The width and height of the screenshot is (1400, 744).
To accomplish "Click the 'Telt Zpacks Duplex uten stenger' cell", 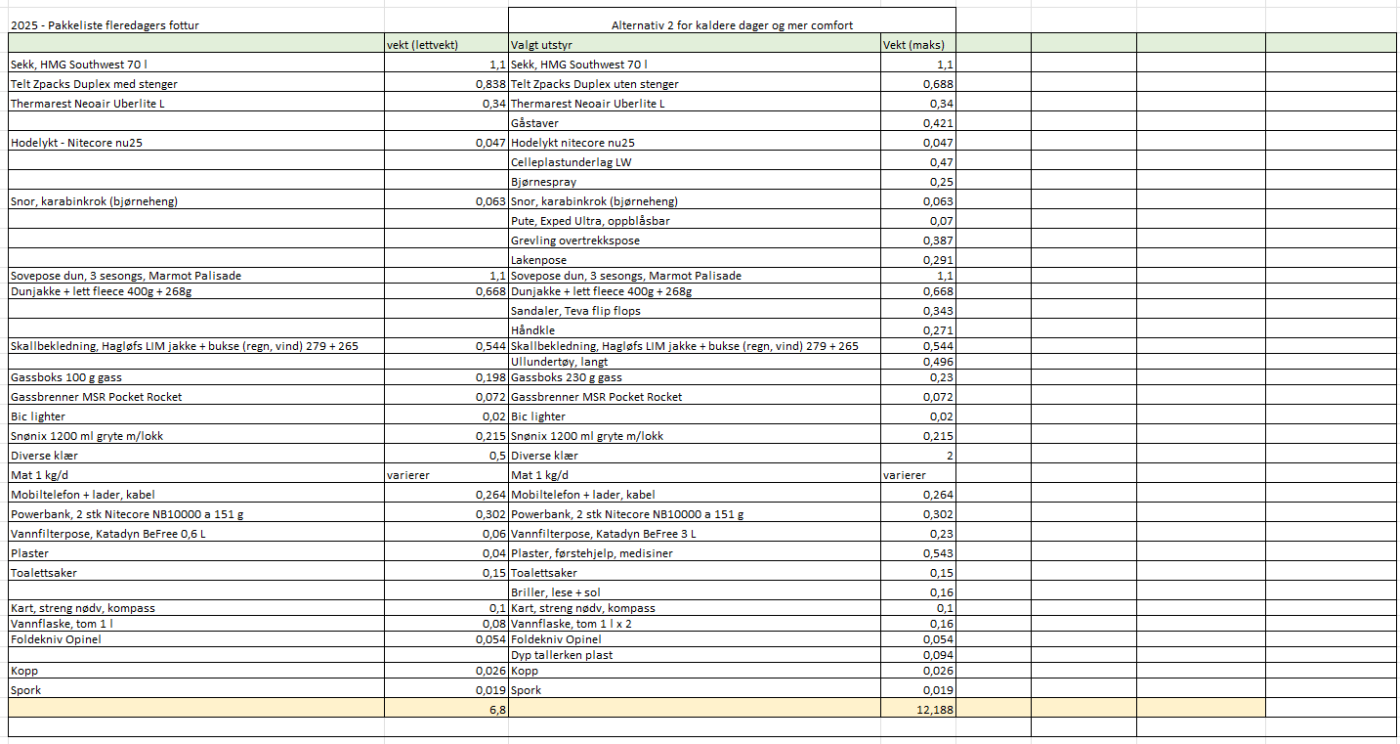I will [x=694, y=84].
